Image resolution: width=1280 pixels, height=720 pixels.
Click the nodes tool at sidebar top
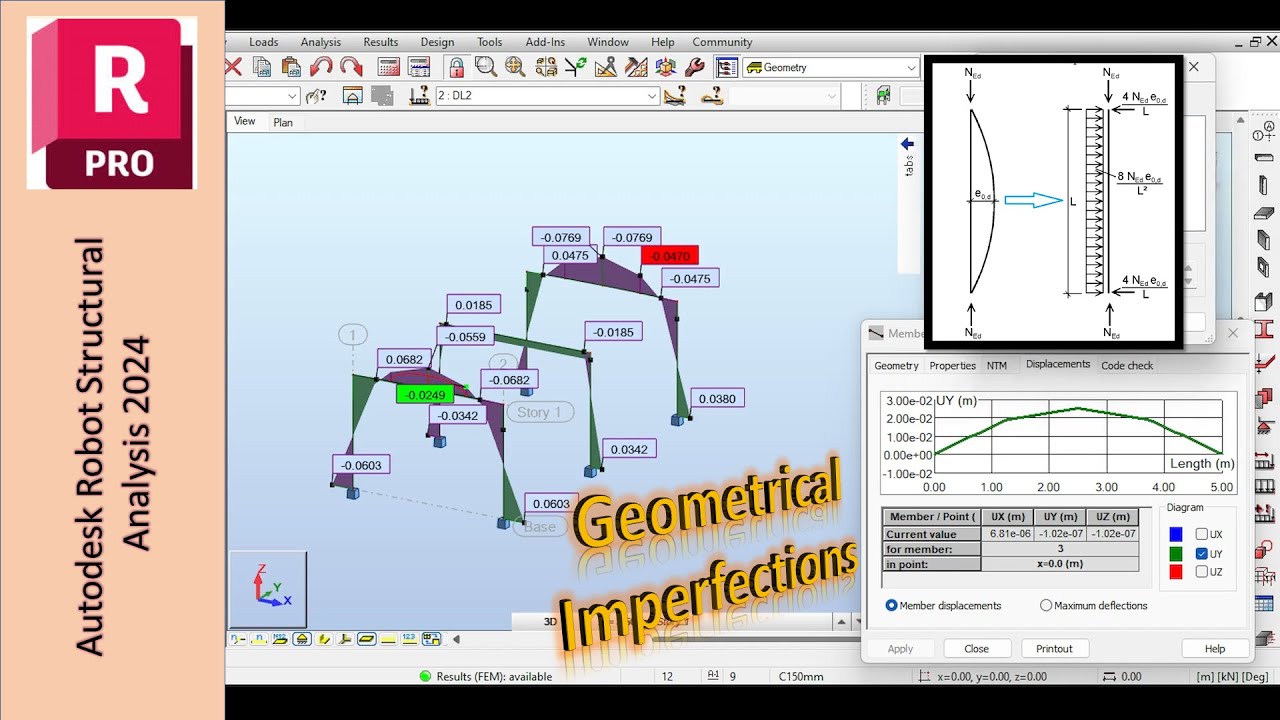(x=1264, y=132)
